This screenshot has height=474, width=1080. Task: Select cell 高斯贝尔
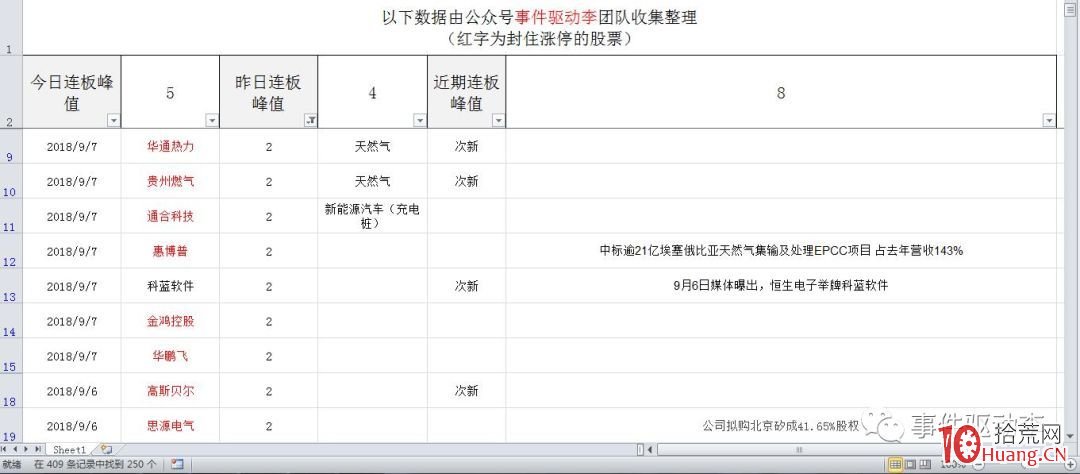click(170, 391)
